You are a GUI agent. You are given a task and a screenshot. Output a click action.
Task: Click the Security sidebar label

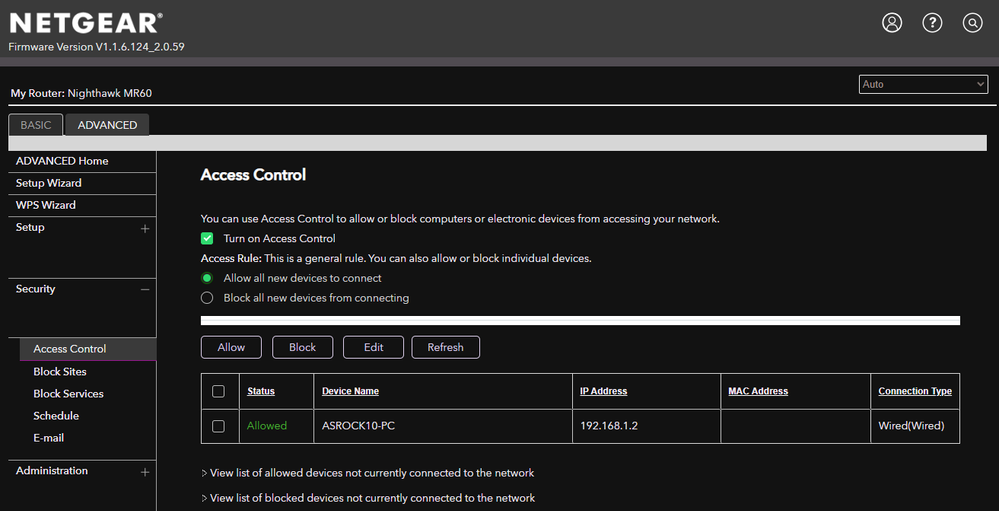pyautogui.click(x=36, y=289)
